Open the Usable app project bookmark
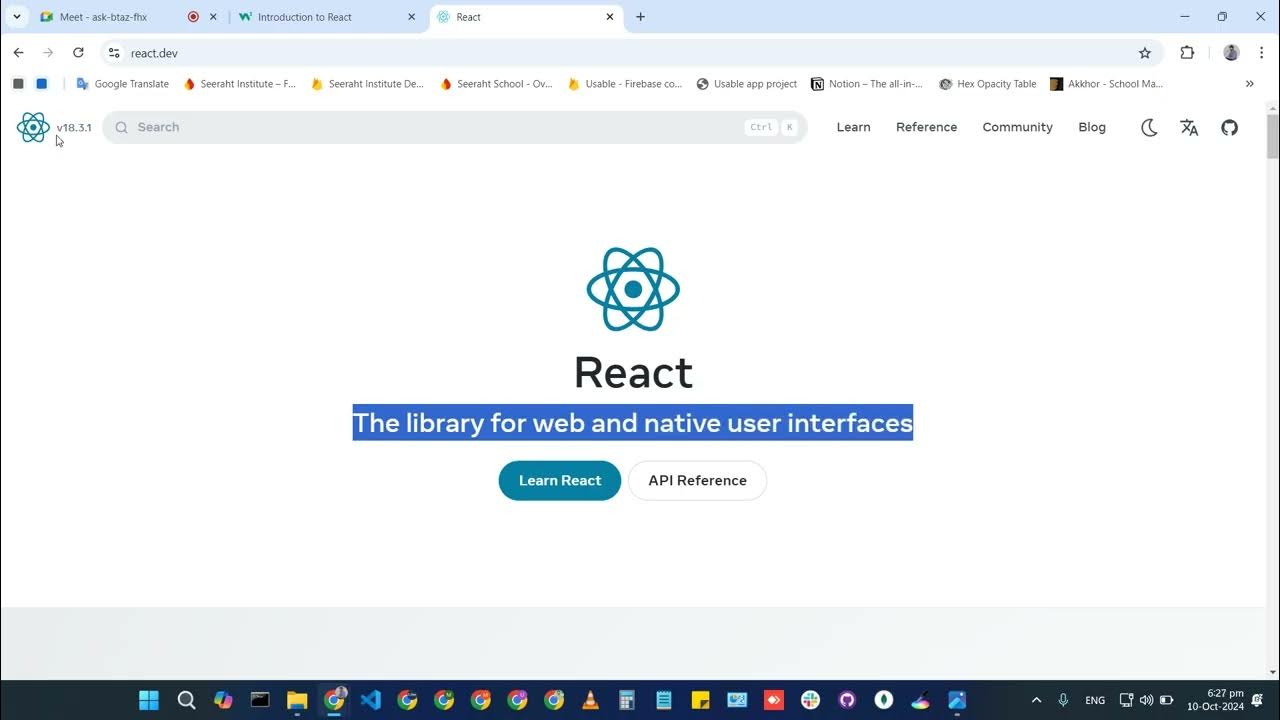This screenshot has height=720, width=1280. click(747, 84)
